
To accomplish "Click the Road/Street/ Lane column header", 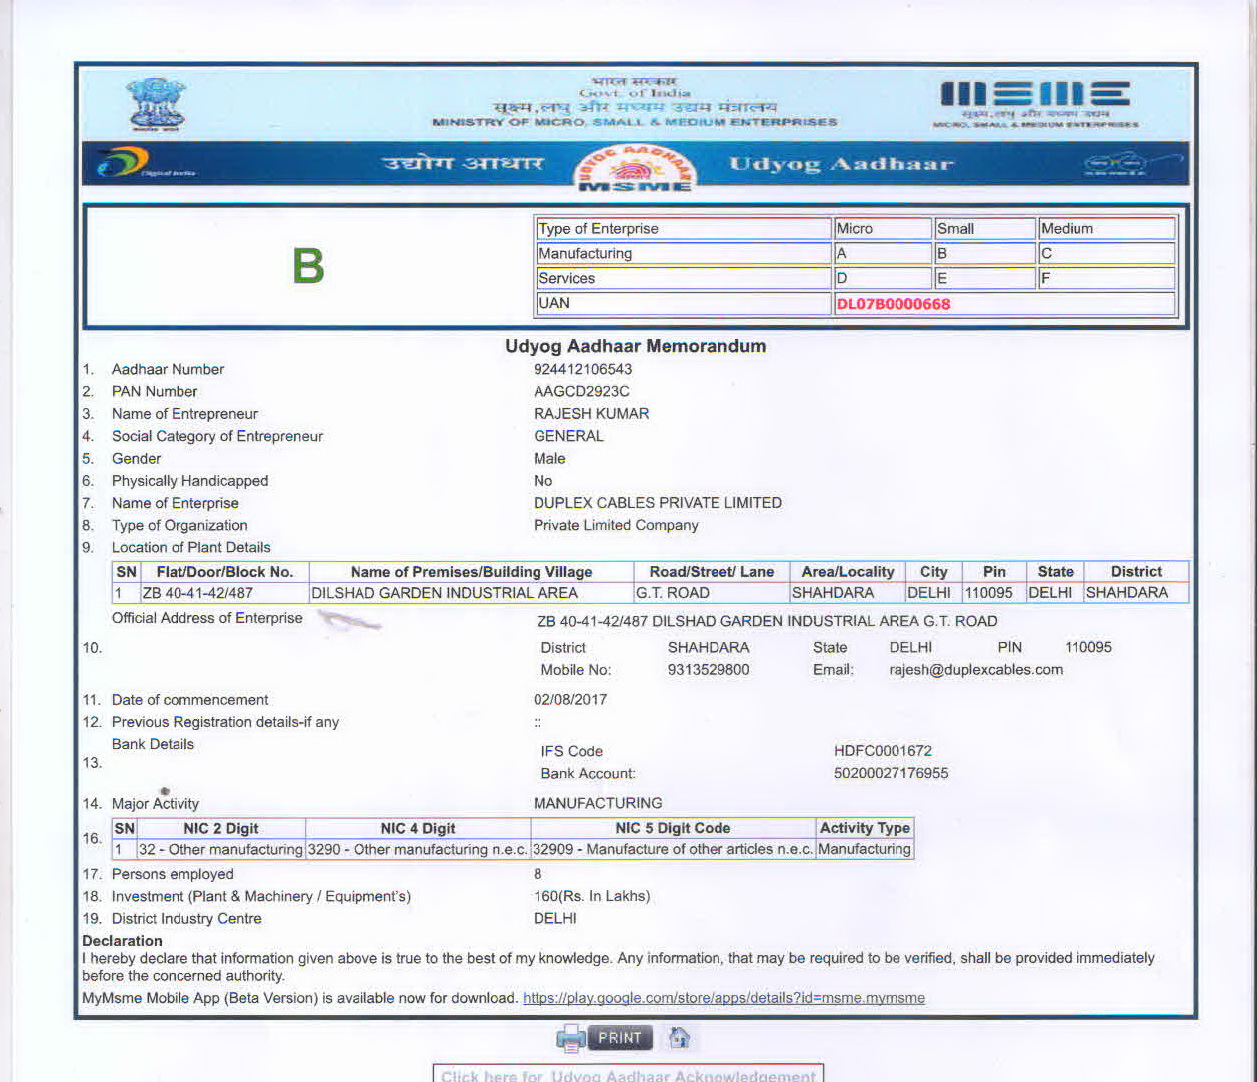I will tap(711, 572).
